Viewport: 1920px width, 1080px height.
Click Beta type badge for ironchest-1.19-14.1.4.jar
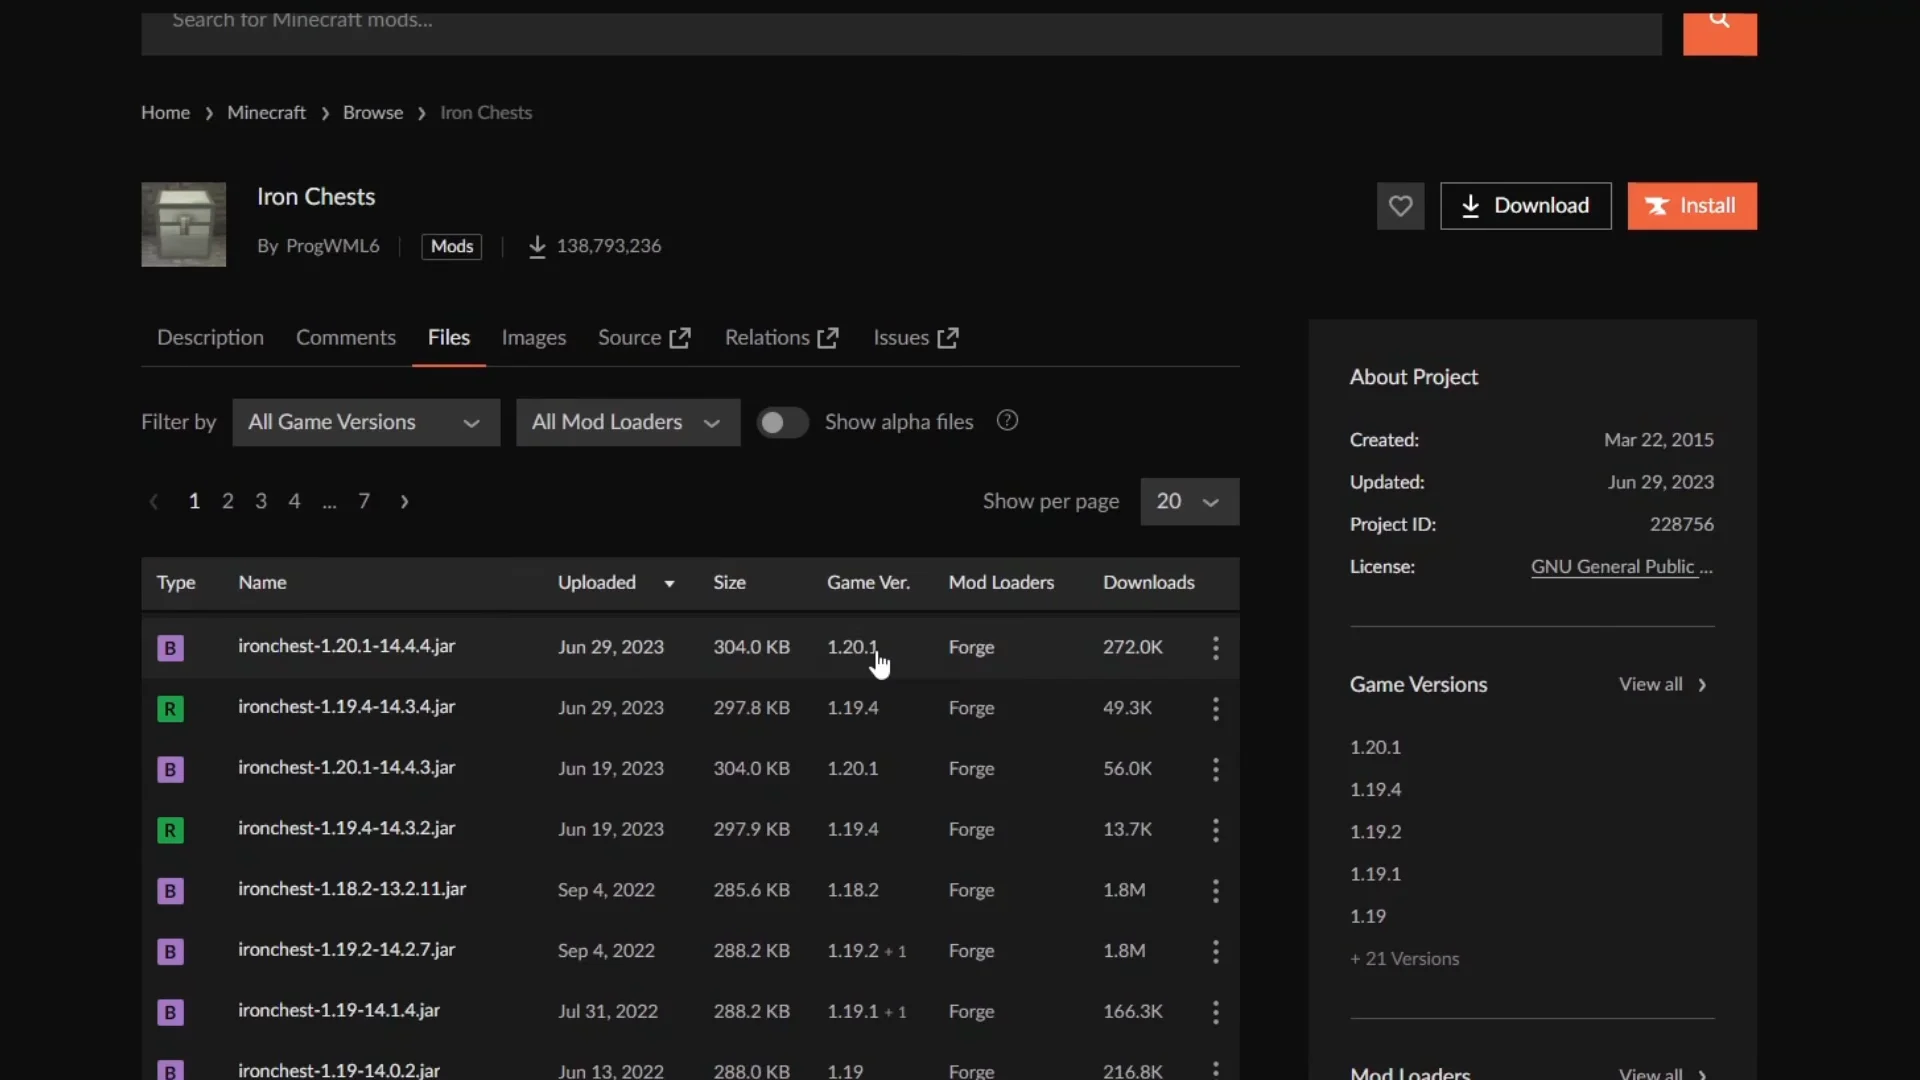[x=170, y=1012]
